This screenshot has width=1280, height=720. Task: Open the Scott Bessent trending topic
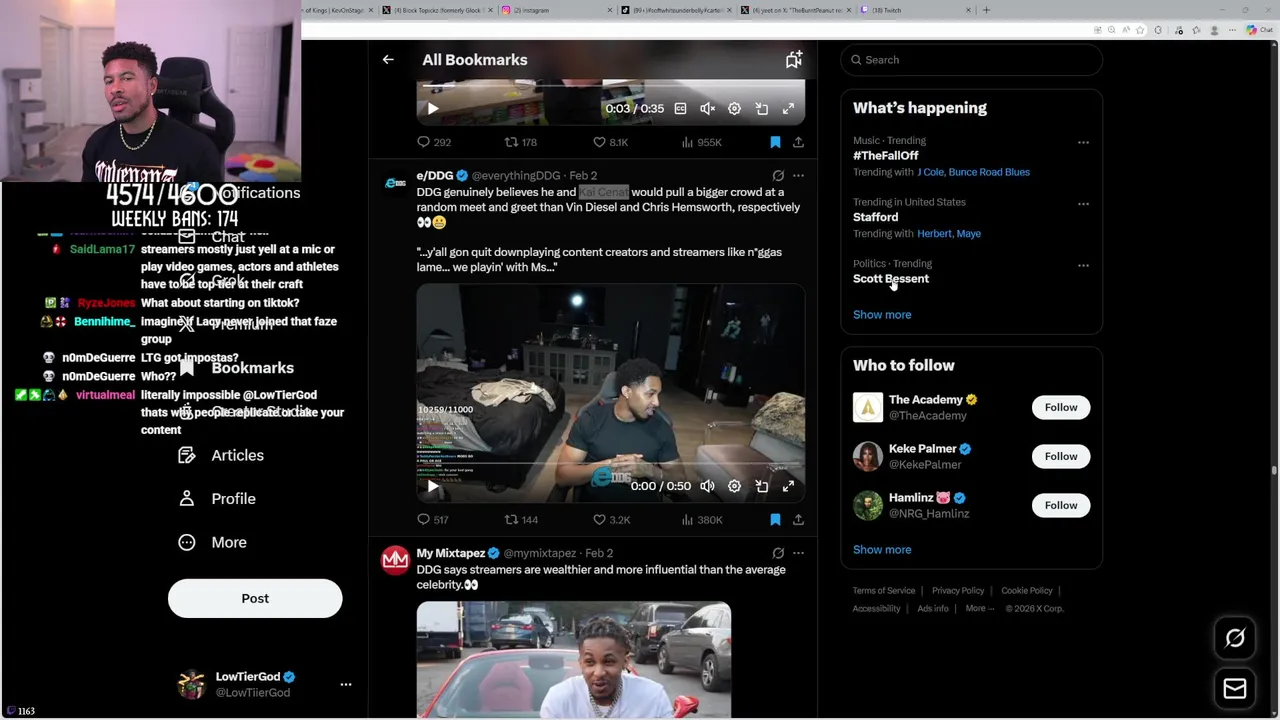891,279
